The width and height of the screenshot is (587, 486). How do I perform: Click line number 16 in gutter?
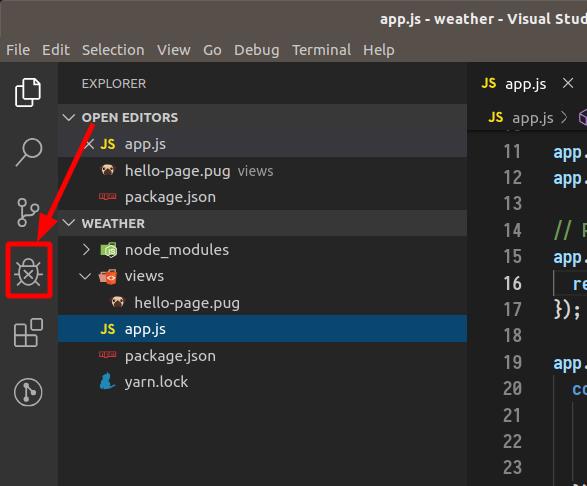point(513,283)
